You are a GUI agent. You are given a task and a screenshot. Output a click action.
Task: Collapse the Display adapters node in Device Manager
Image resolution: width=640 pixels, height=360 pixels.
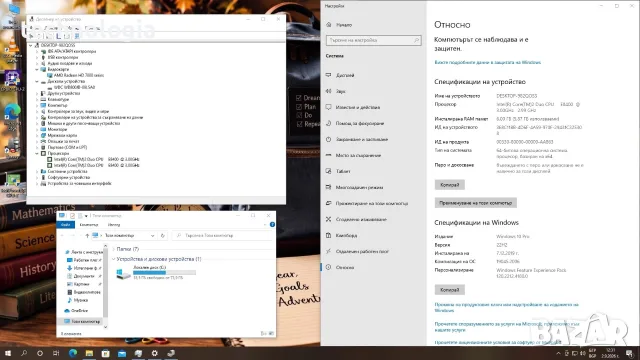[37, 69]
